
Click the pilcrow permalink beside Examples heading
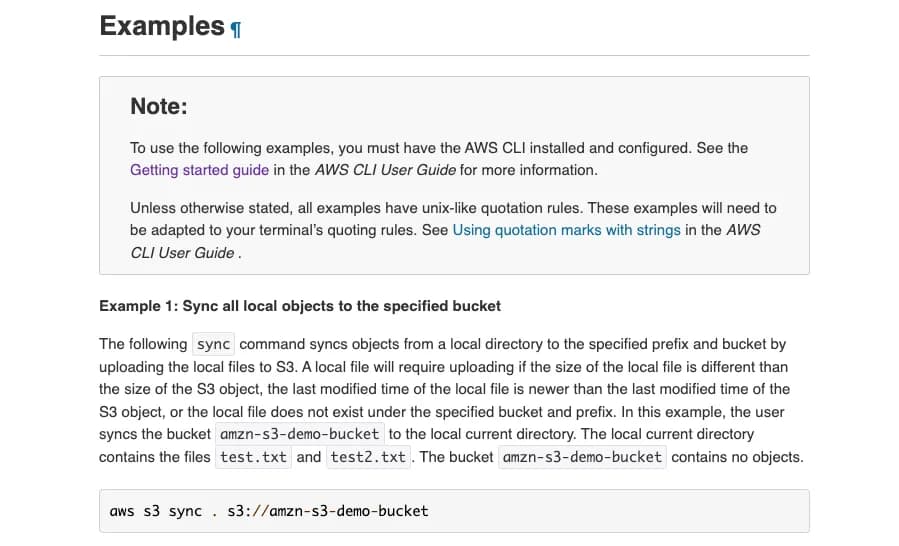(x=236, y=29)
